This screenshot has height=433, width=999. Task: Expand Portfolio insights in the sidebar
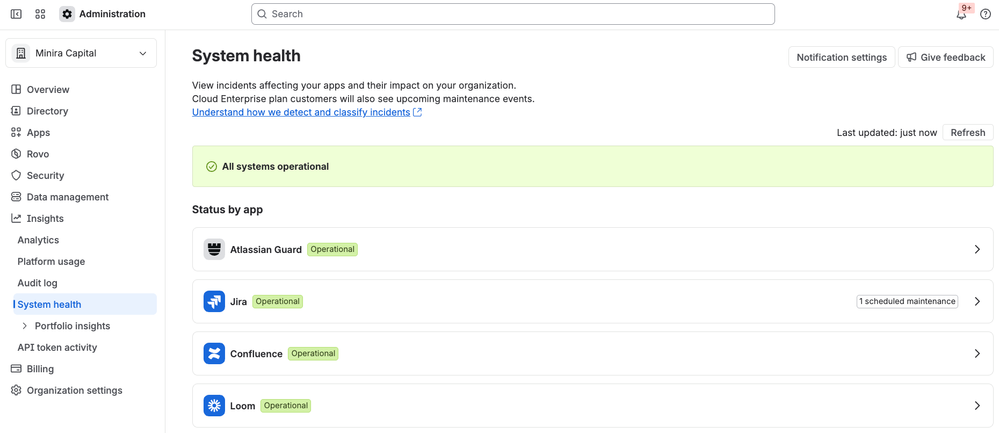pos(25,326)
